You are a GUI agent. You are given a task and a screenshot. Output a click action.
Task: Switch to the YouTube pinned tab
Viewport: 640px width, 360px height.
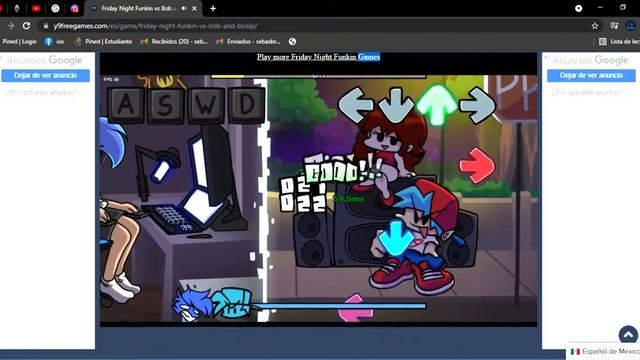tap(36, 8)
